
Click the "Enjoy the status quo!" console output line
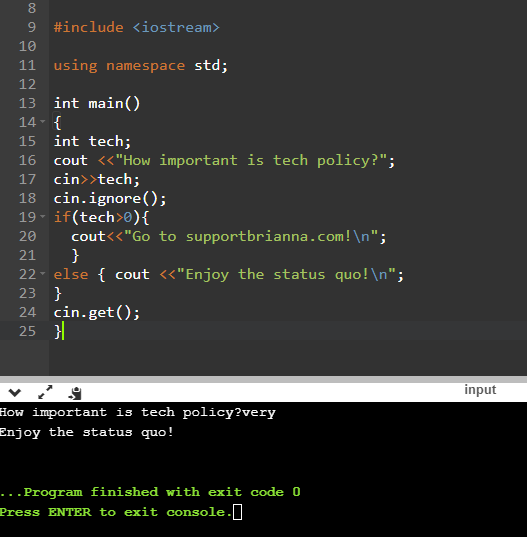click(x=87, y=432)
